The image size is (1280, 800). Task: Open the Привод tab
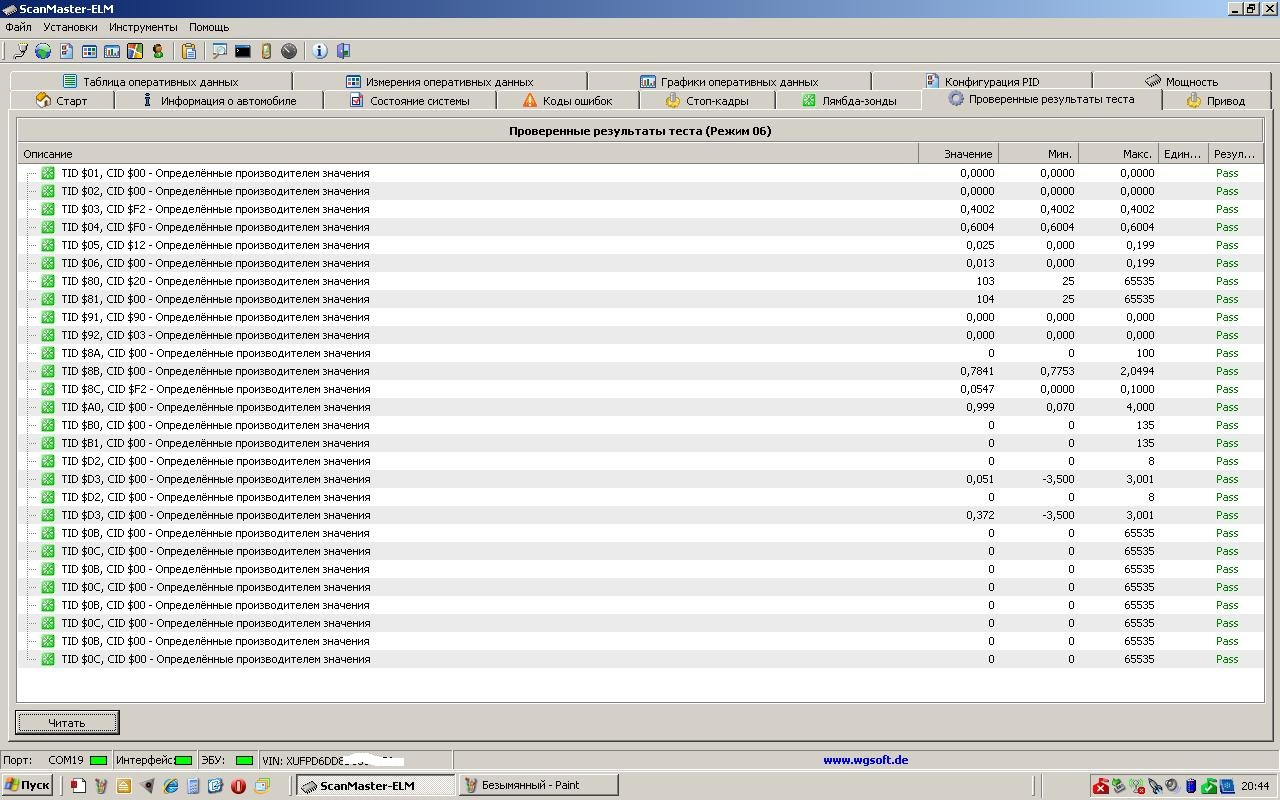click(1216, 100)
